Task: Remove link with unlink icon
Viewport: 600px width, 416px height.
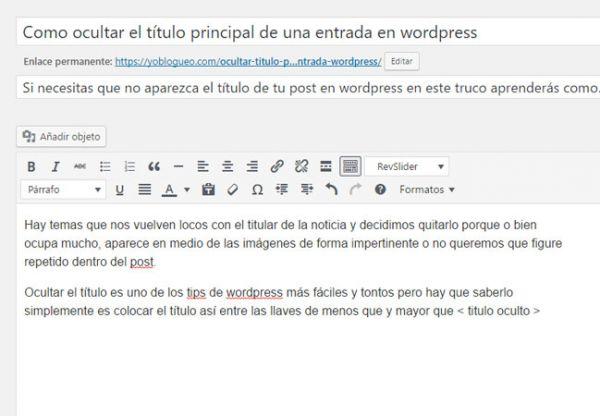Action: [x=301, y=166]
